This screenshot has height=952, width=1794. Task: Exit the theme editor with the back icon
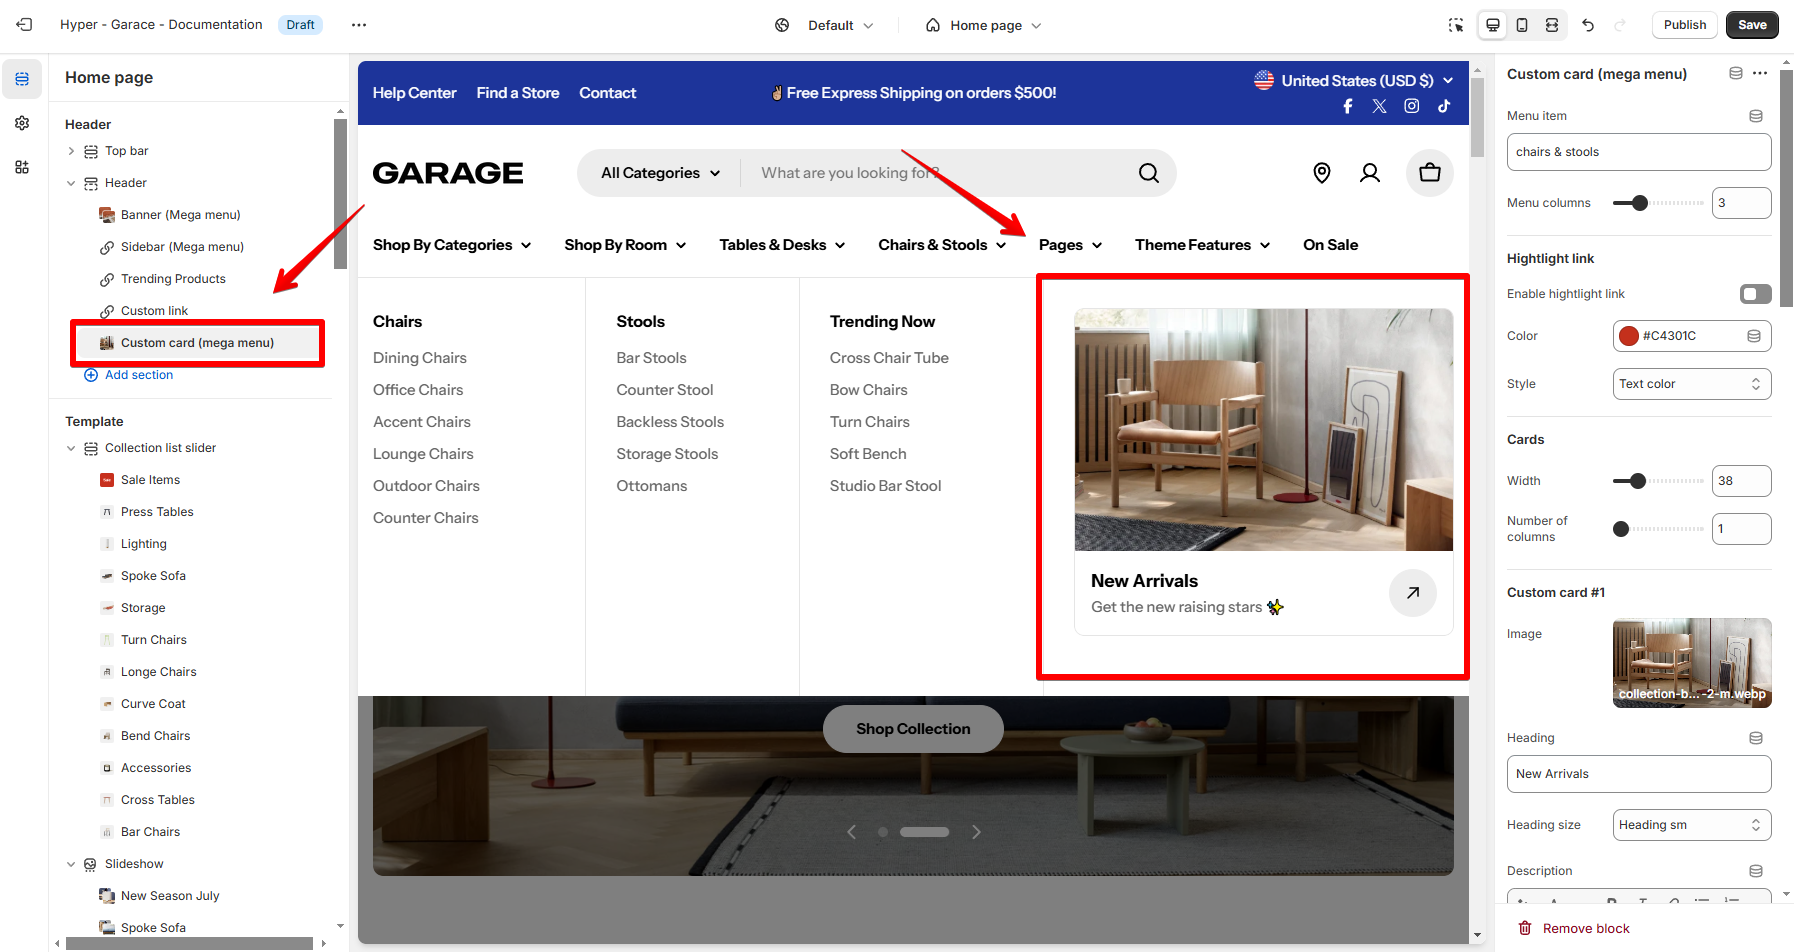pyautogui.click(x=25, y=25)
